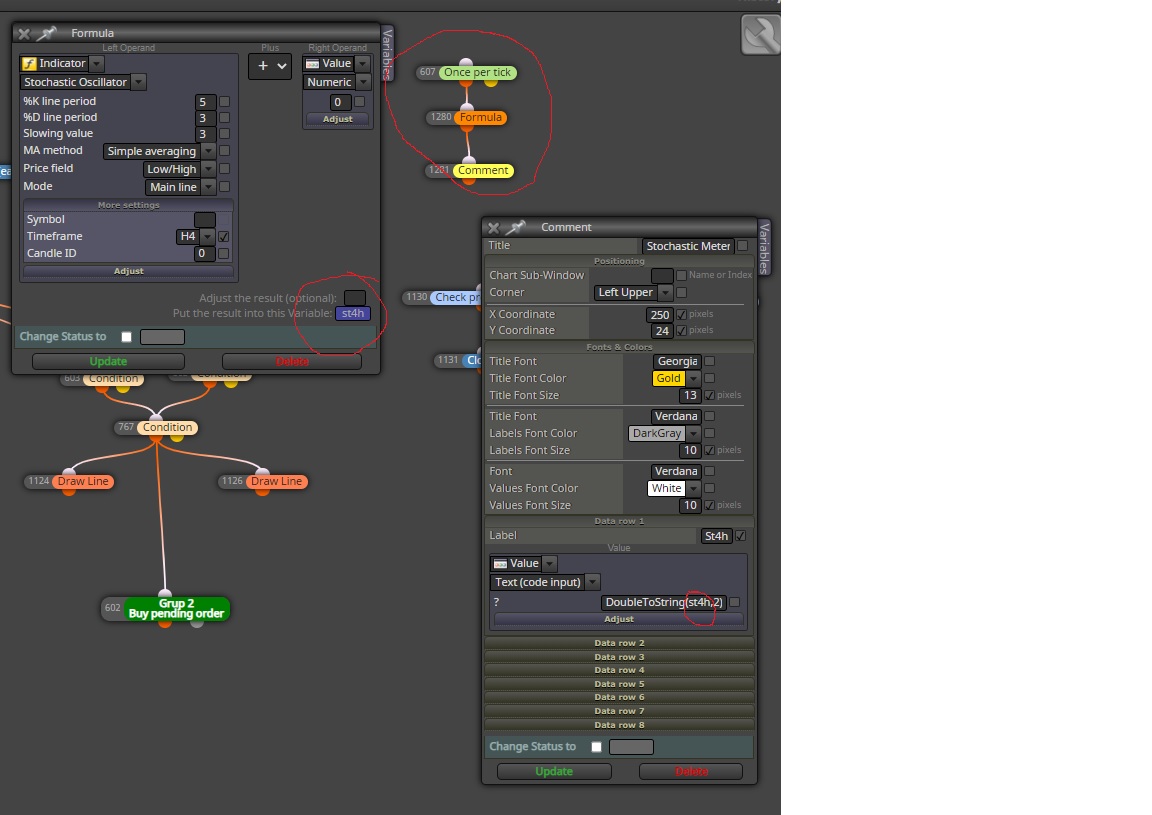This screenshot has width=1152, height=815.
Task: Open Stochastic Oscillator indicator dropdown
Action: (x=139, y=82)
